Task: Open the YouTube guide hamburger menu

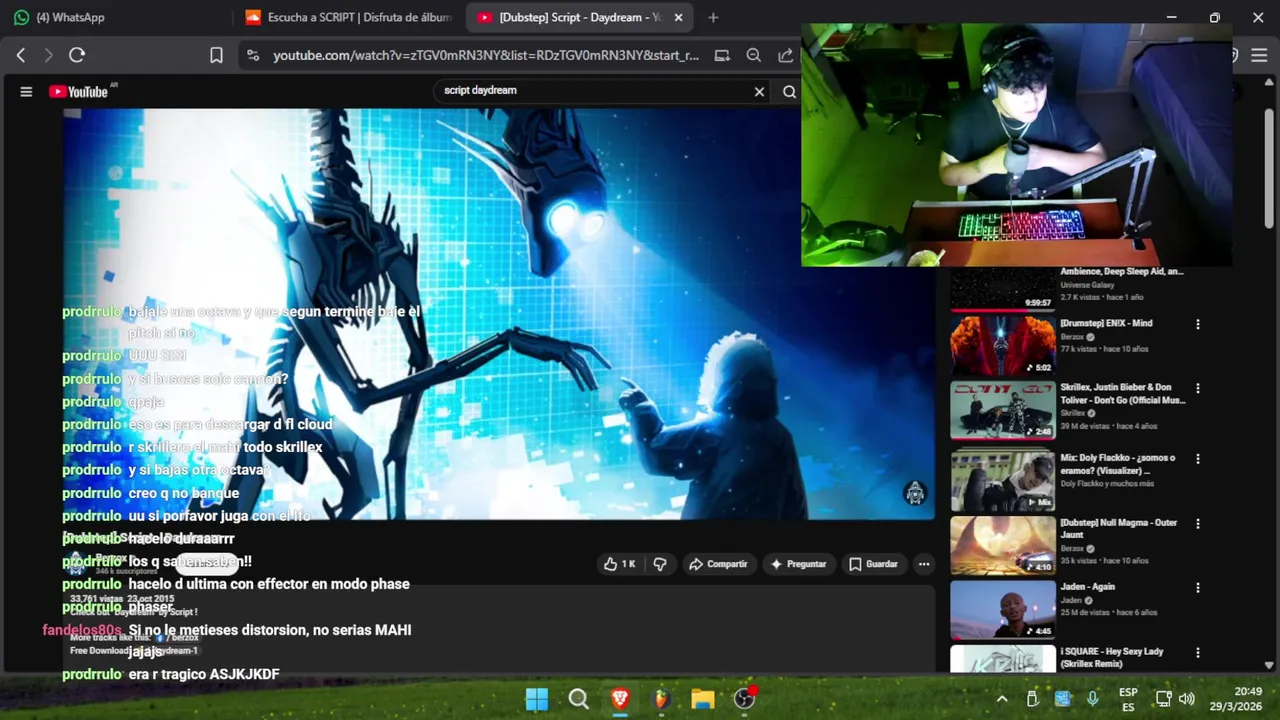Action: pyautogui.click(x=26, y=92)
